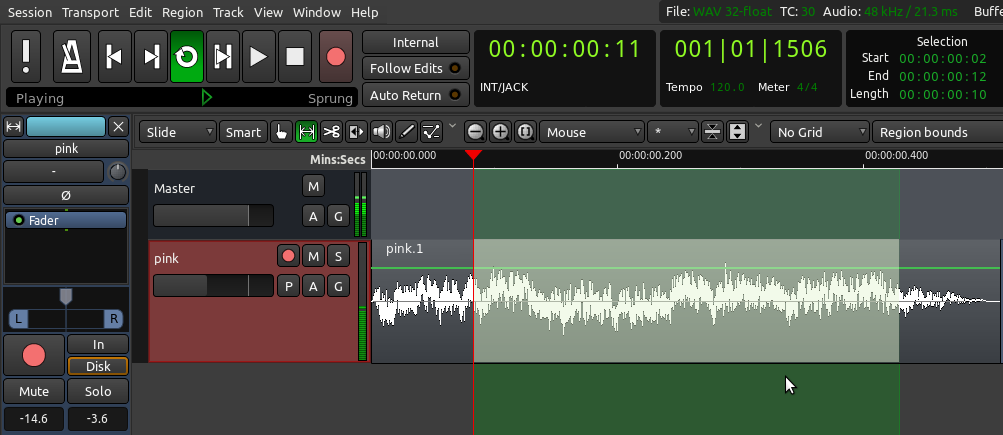Open the Edit menu
The image size is (1003, 435).
coord(140,12)
